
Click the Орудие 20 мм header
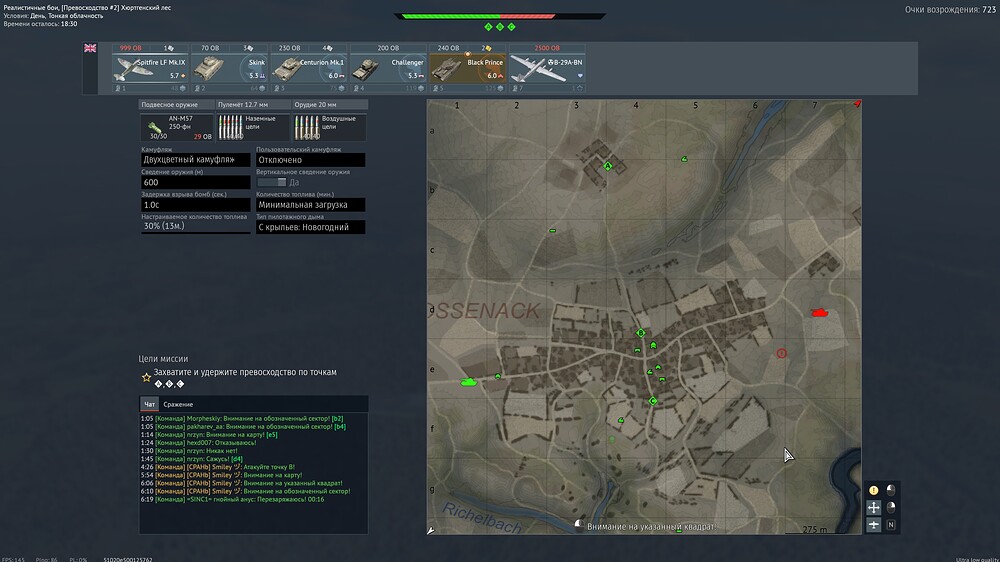(330, 104)
